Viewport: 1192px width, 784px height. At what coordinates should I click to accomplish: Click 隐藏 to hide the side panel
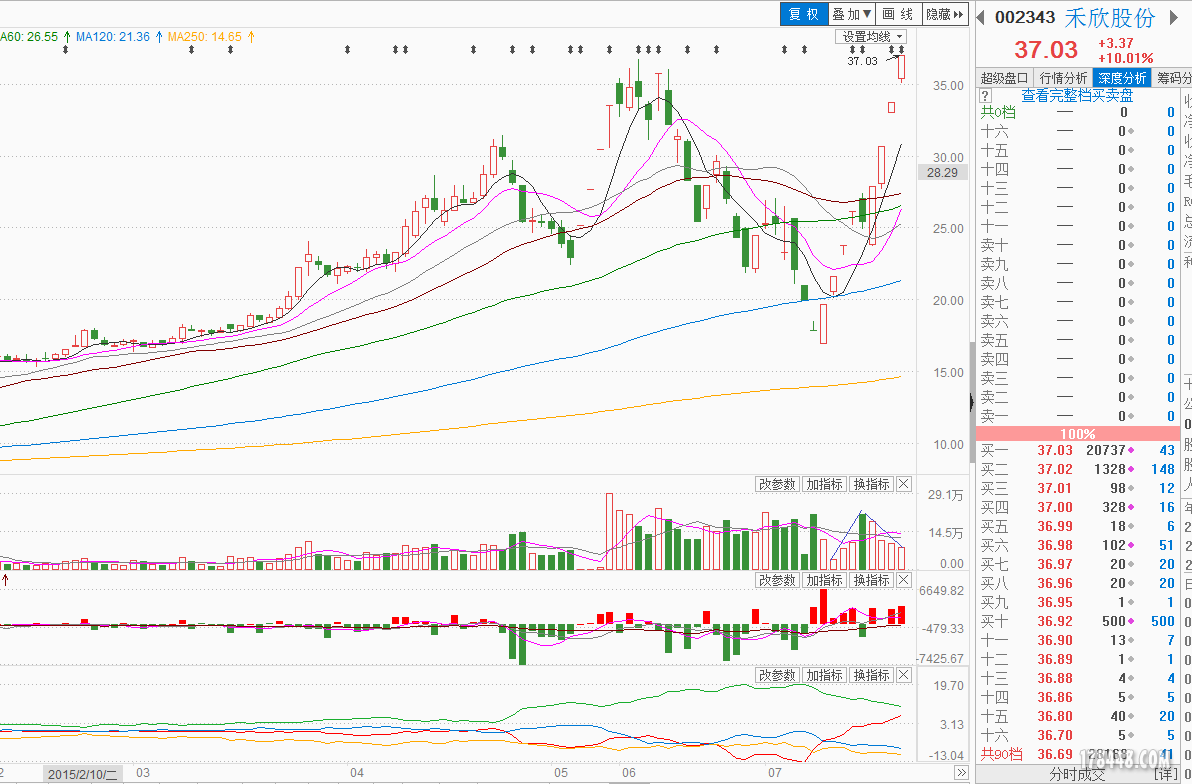tap(945, 14)
